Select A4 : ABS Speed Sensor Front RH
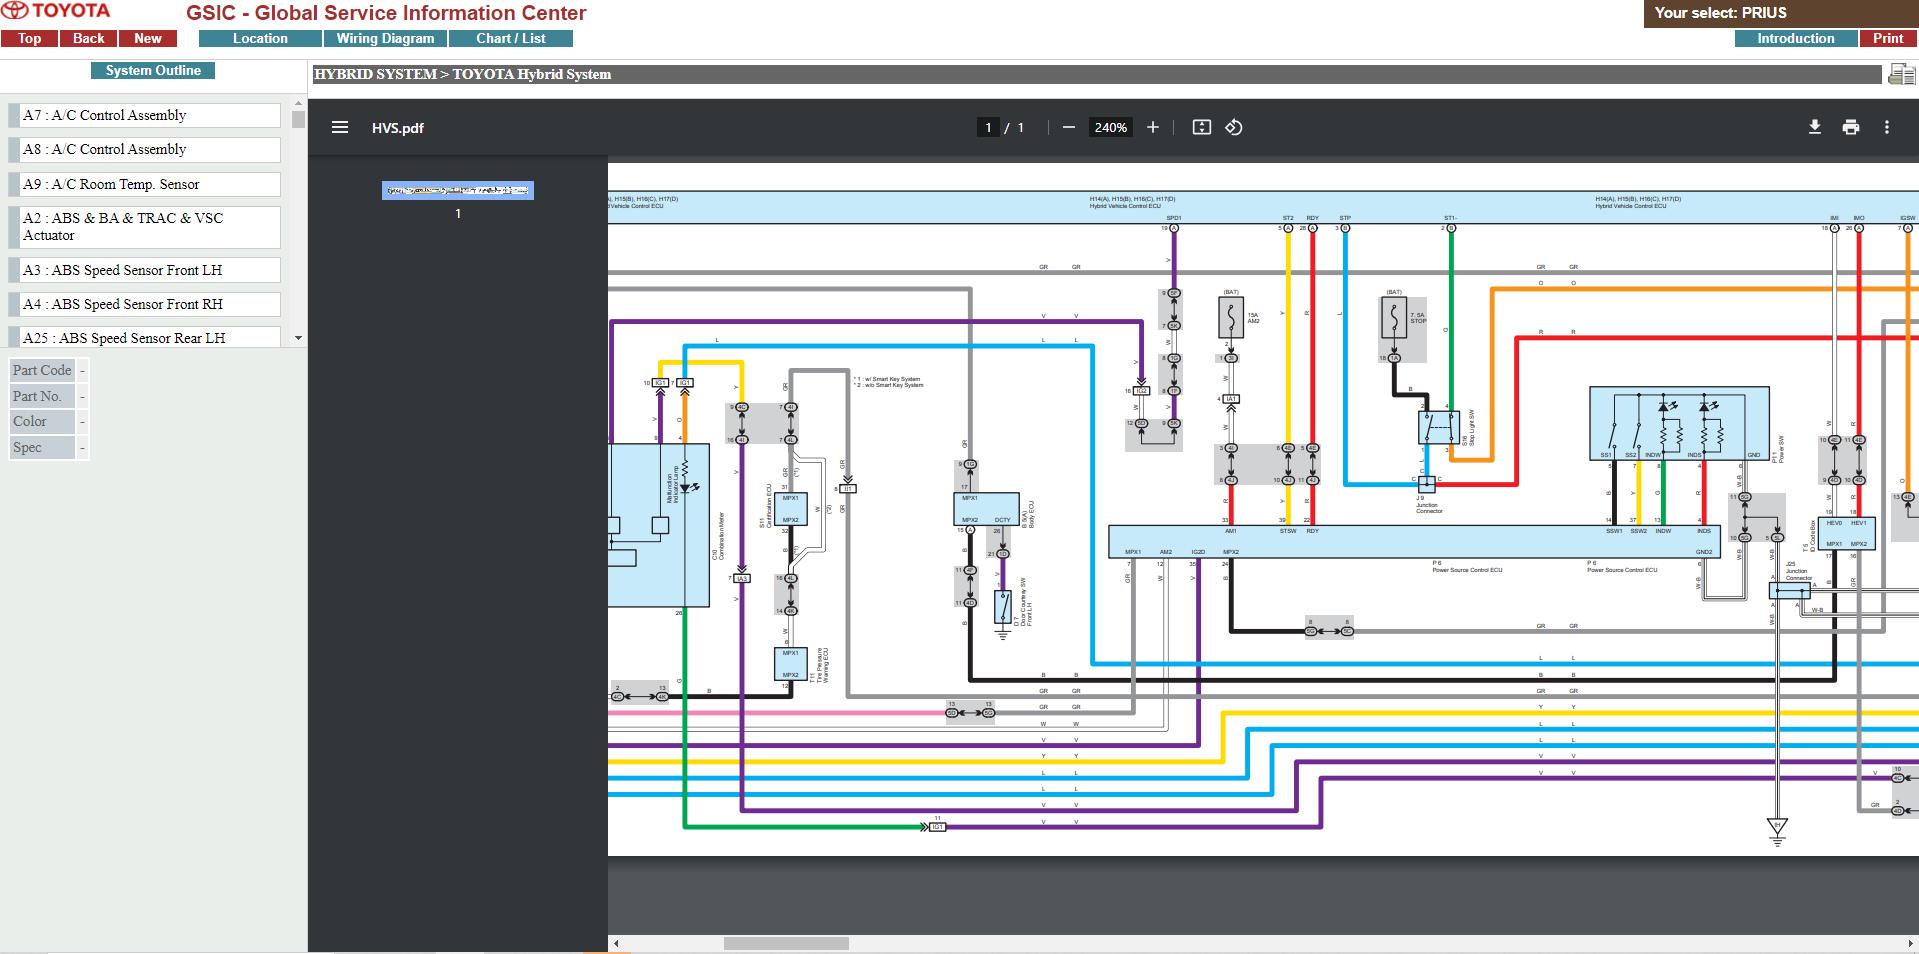Viewport: 1919px width, 954px height. click(x=145, y=304)
